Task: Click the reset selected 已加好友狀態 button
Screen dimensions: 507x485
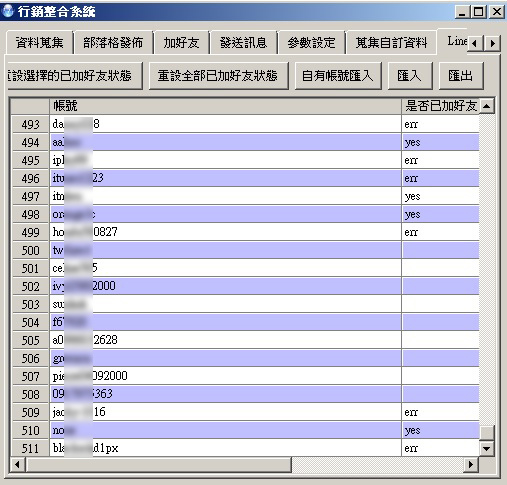Action: coord(75,76)
